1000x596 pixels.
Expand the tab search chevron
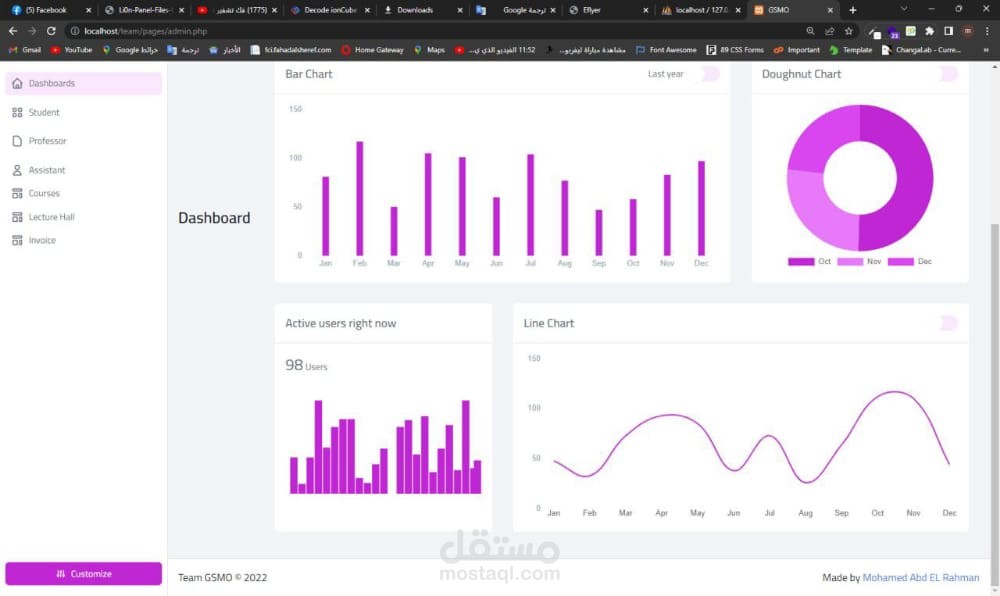point(904,9)
